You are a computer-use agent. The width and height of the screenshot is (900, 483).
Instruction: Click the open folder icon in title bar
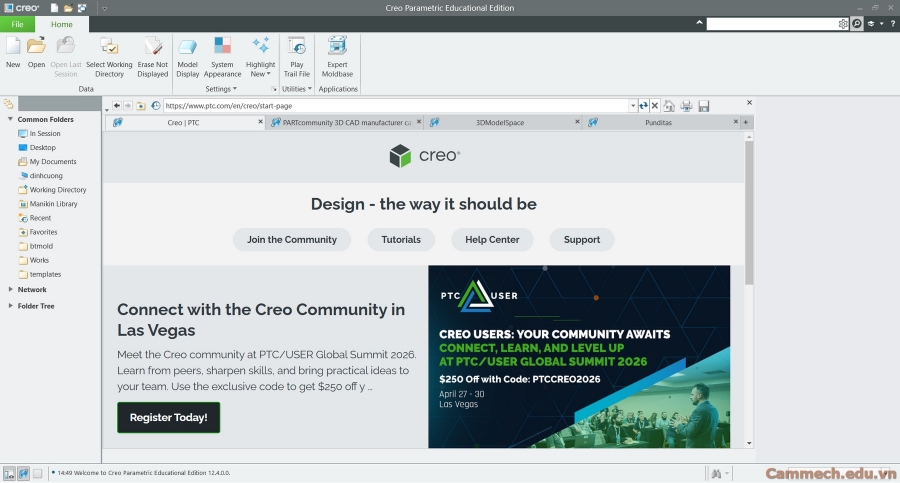click(68, 8)
